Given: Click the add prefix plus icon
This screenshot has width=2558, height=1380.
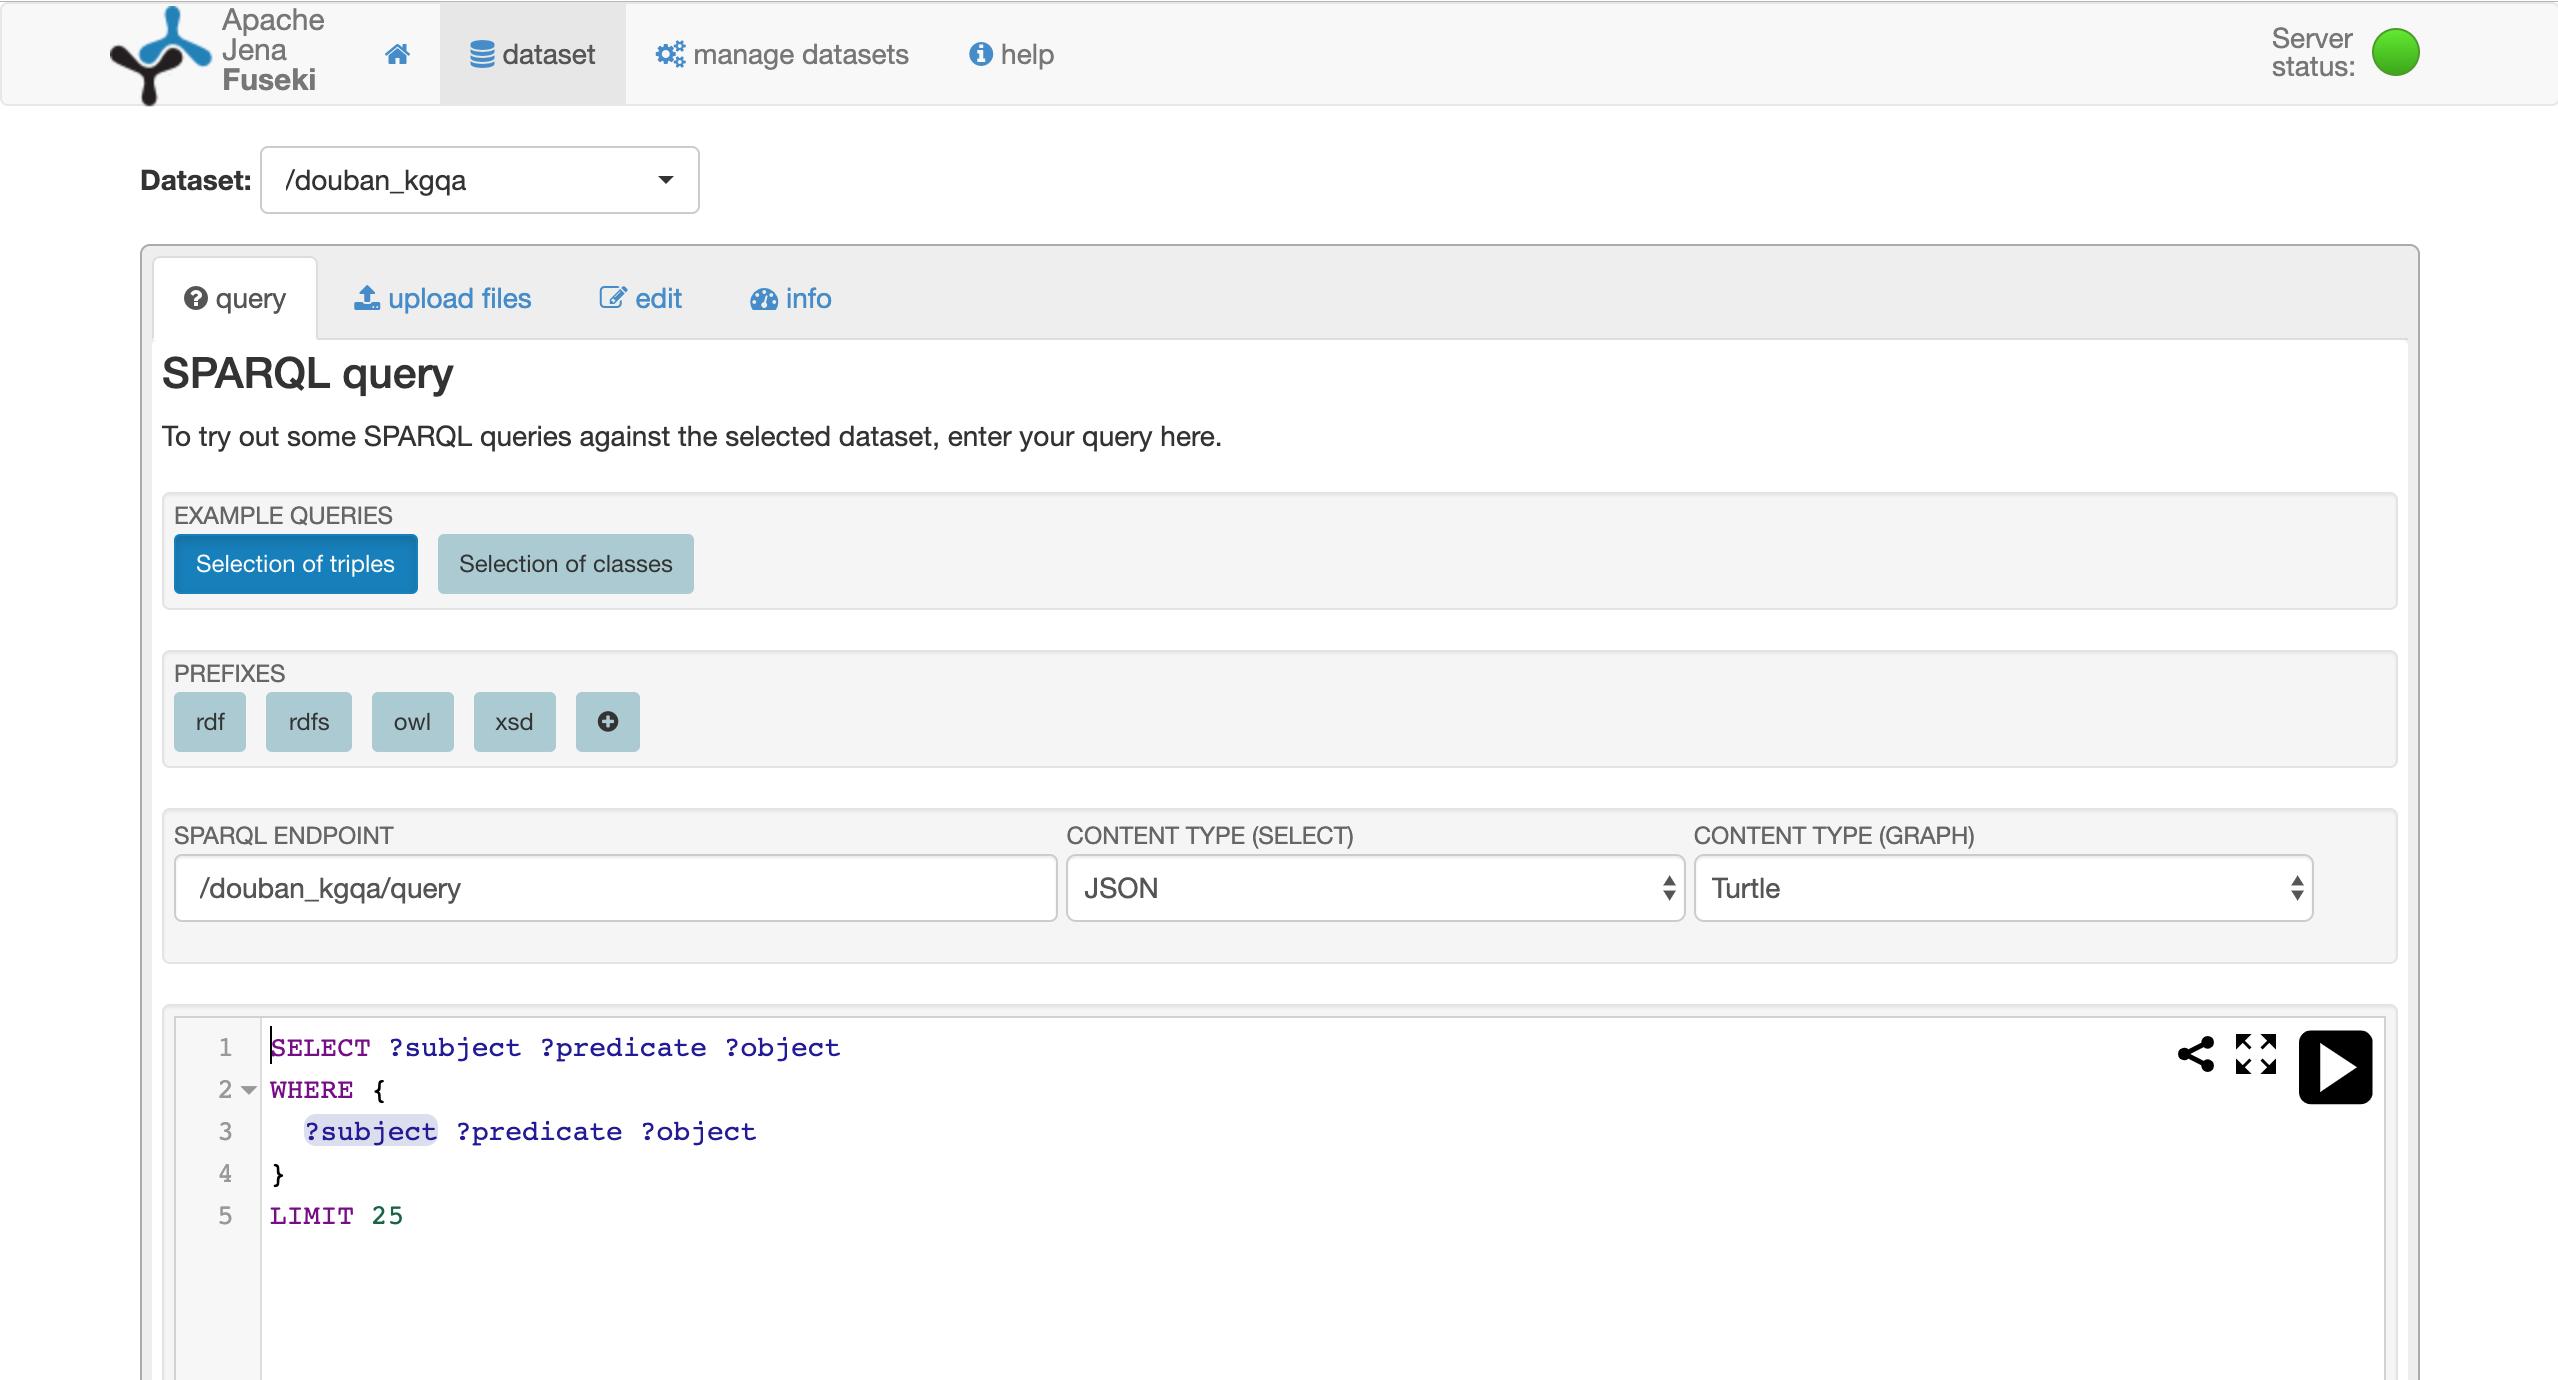Looking at the screenshot, I should coord(607,721).
